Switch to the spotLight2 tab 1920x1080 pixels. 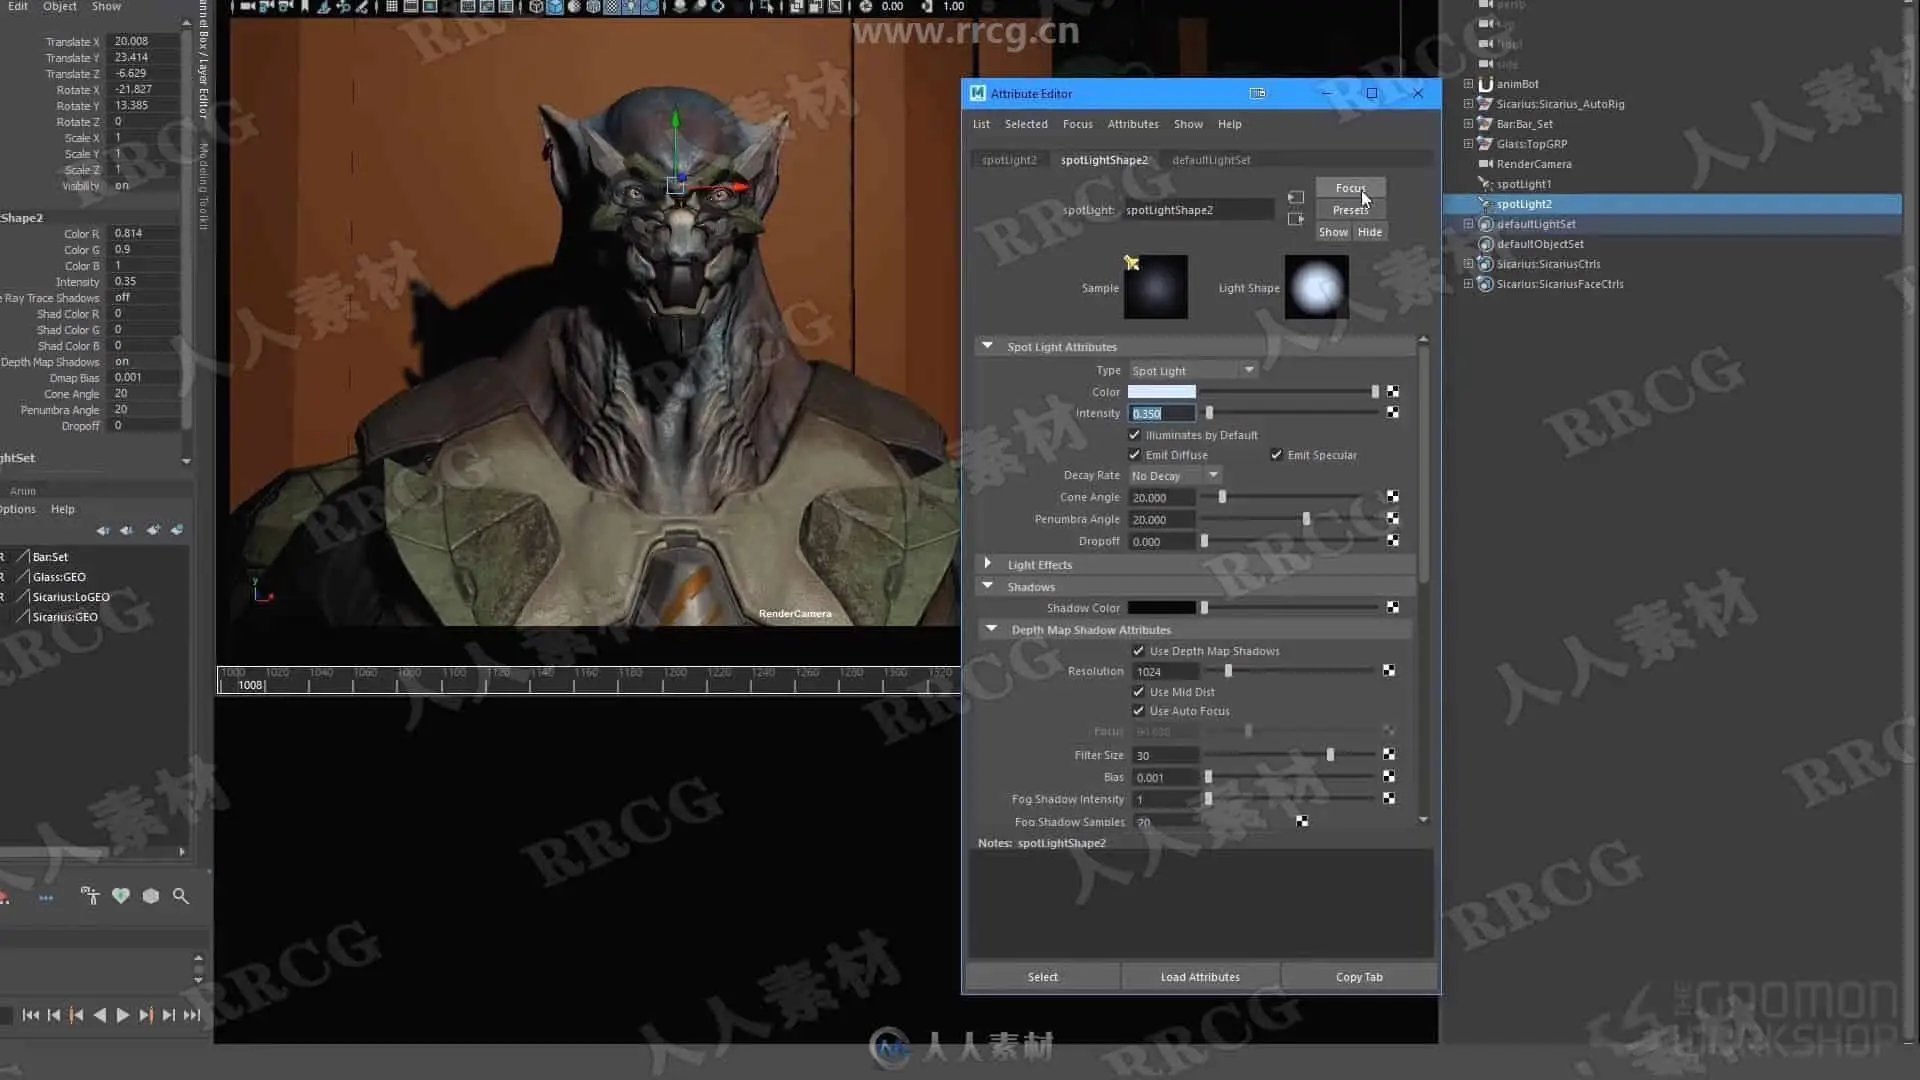tap(1009, 160)
